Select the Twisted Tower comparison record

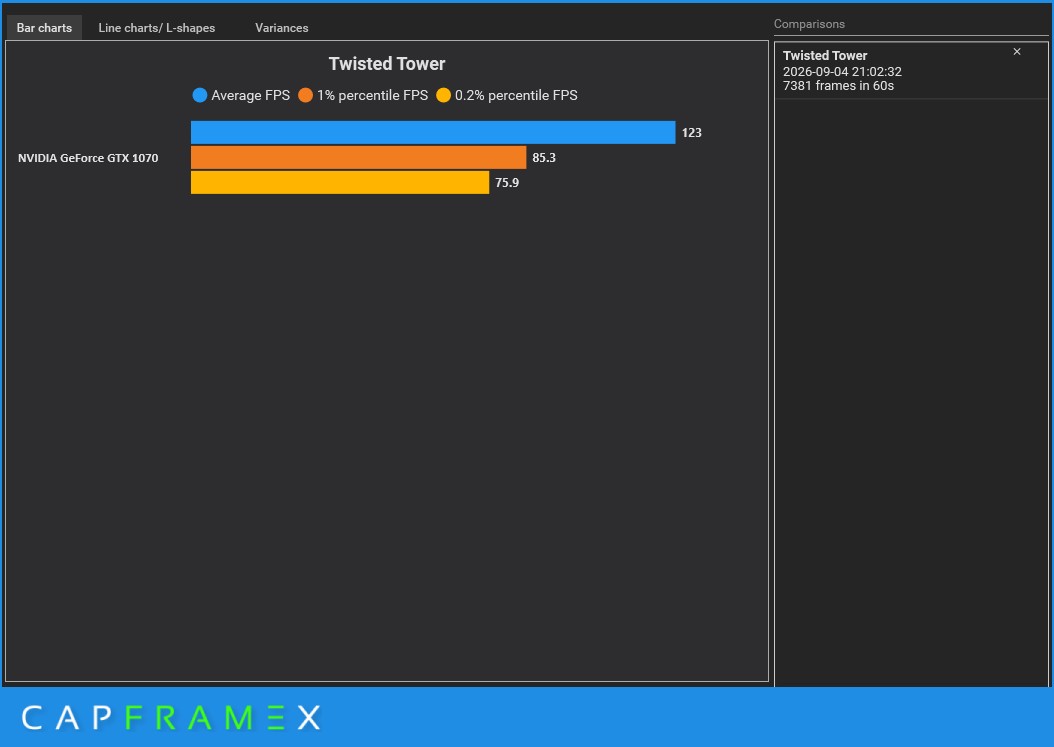[911, 71]
